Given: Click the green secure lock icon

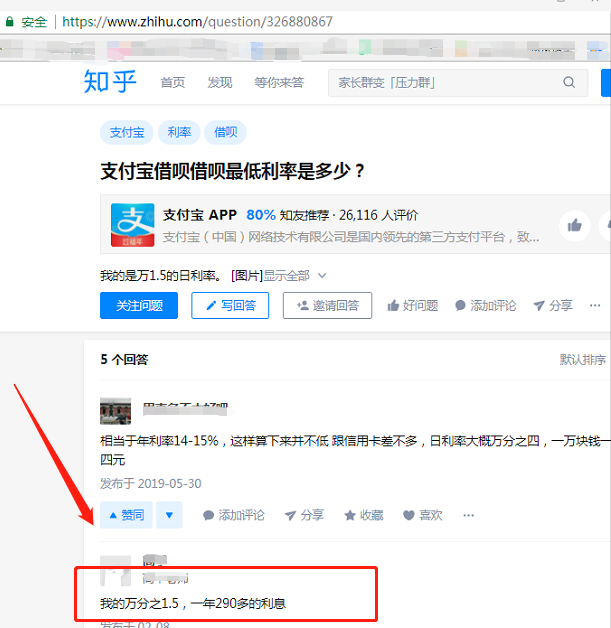Looking at the screenshot, I should pos(10,21).
